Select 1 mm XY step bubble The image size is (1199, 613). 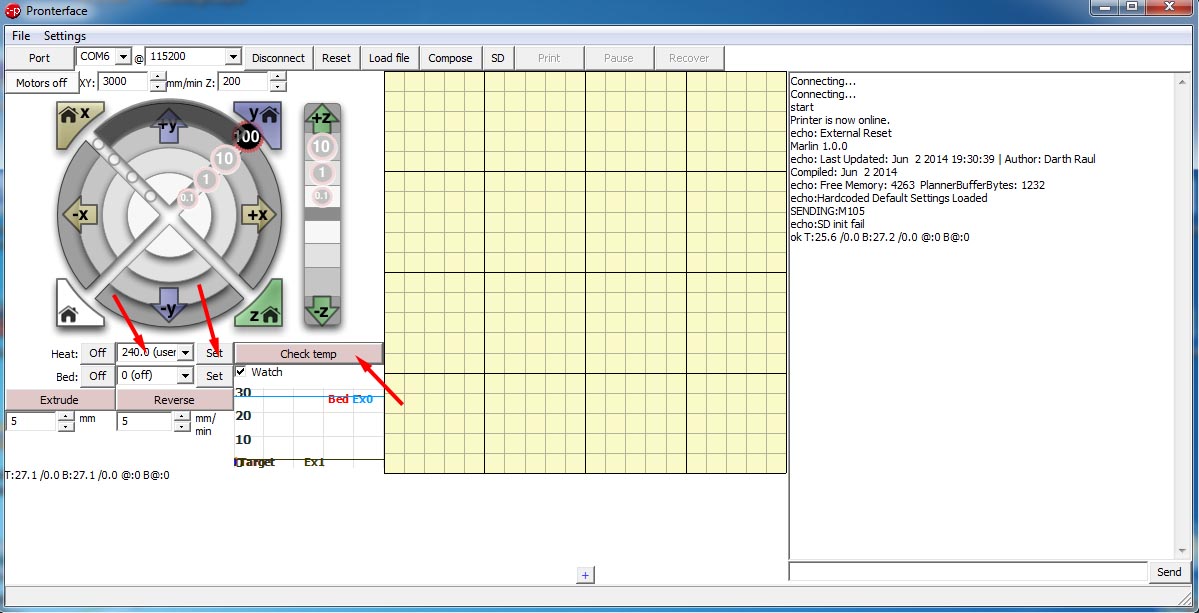(x=205, y=180)
